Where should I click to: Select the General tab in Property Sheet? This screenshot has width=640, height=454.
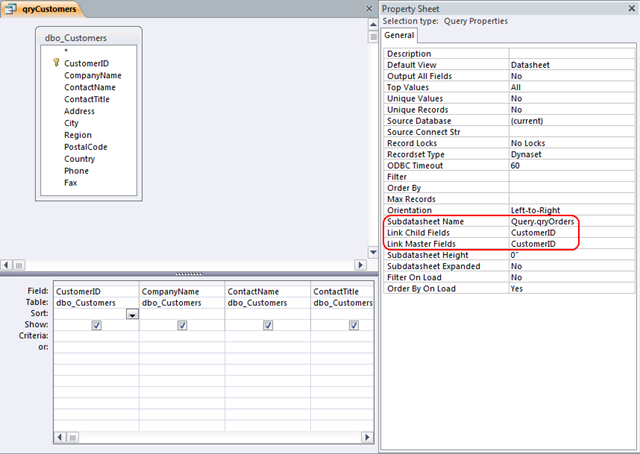click(x=399, y=35)
